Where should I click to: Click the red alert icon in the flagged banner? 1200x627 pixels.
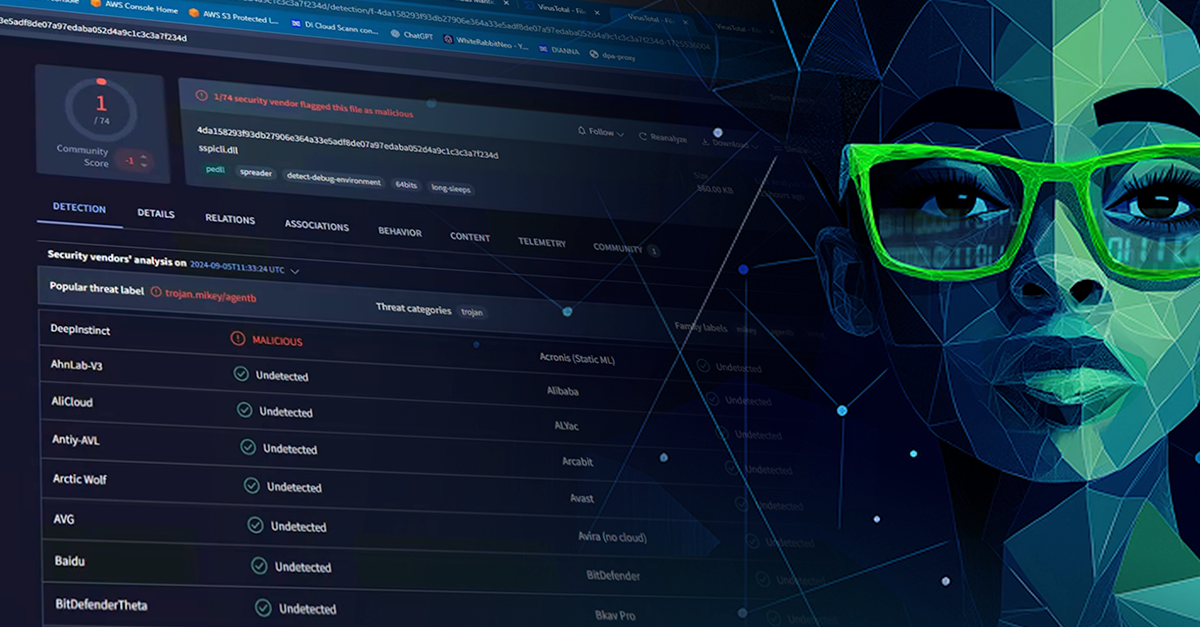click(x=201, y=96)
